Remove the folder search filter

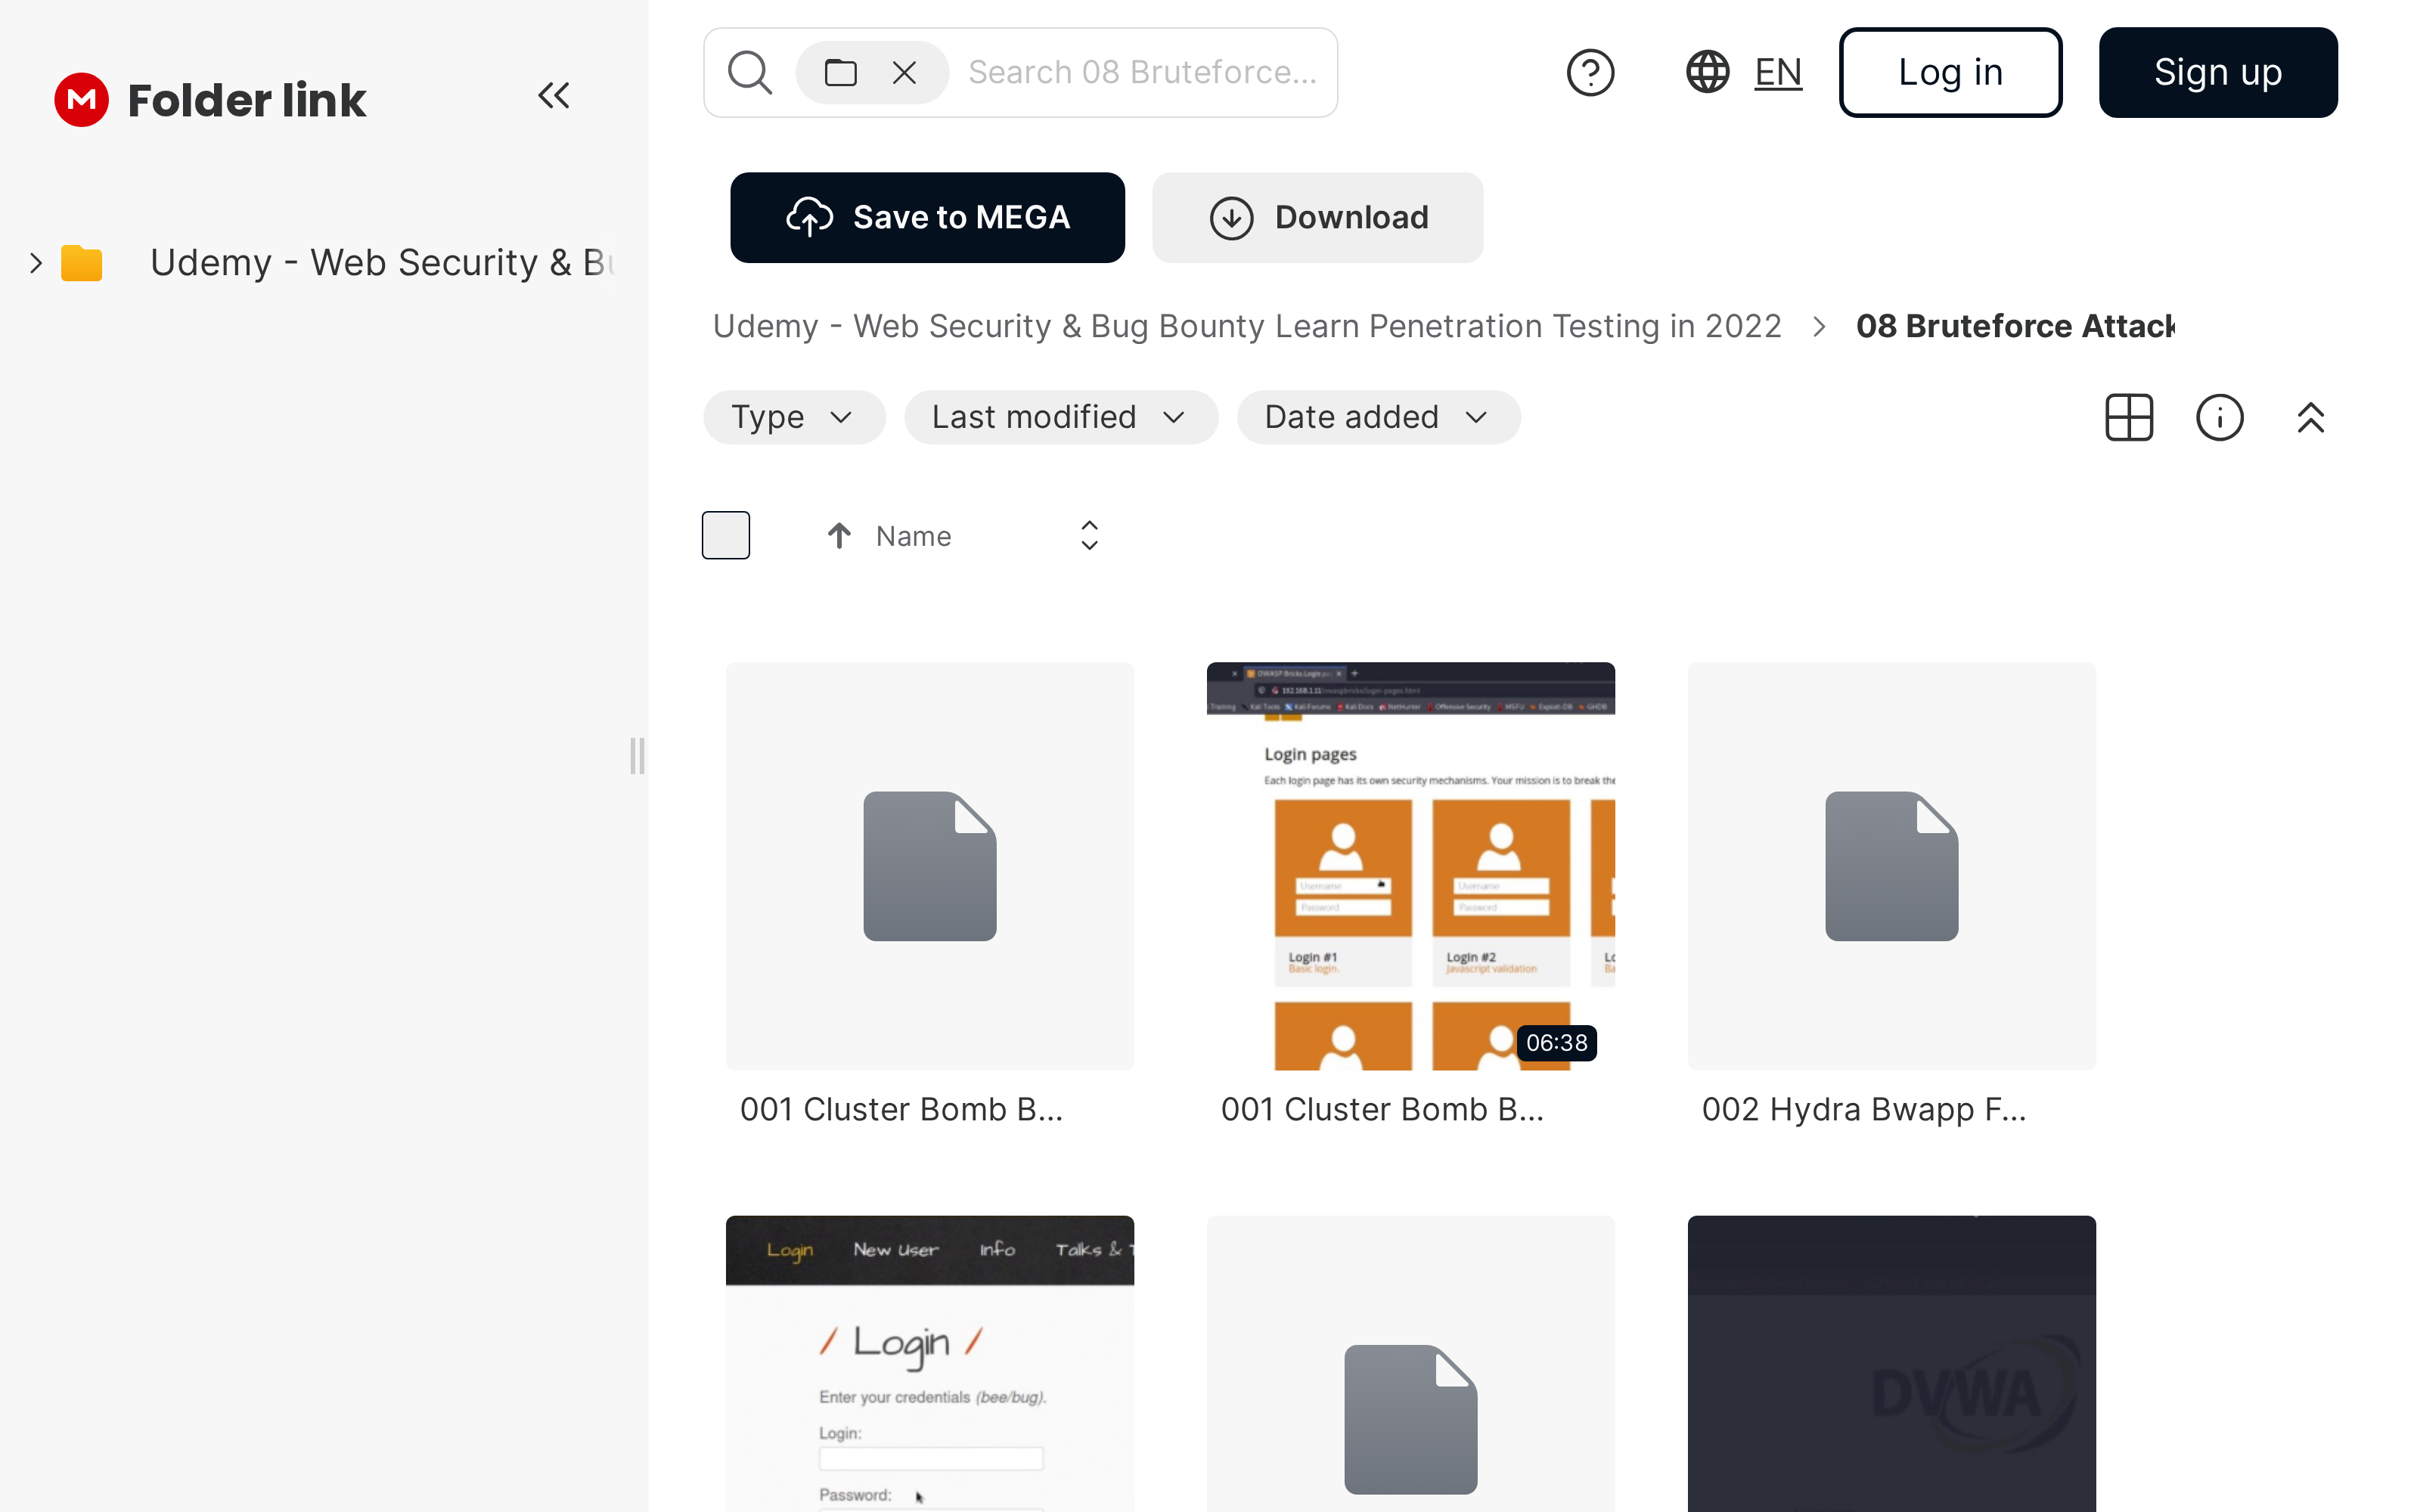coord(904,73)
